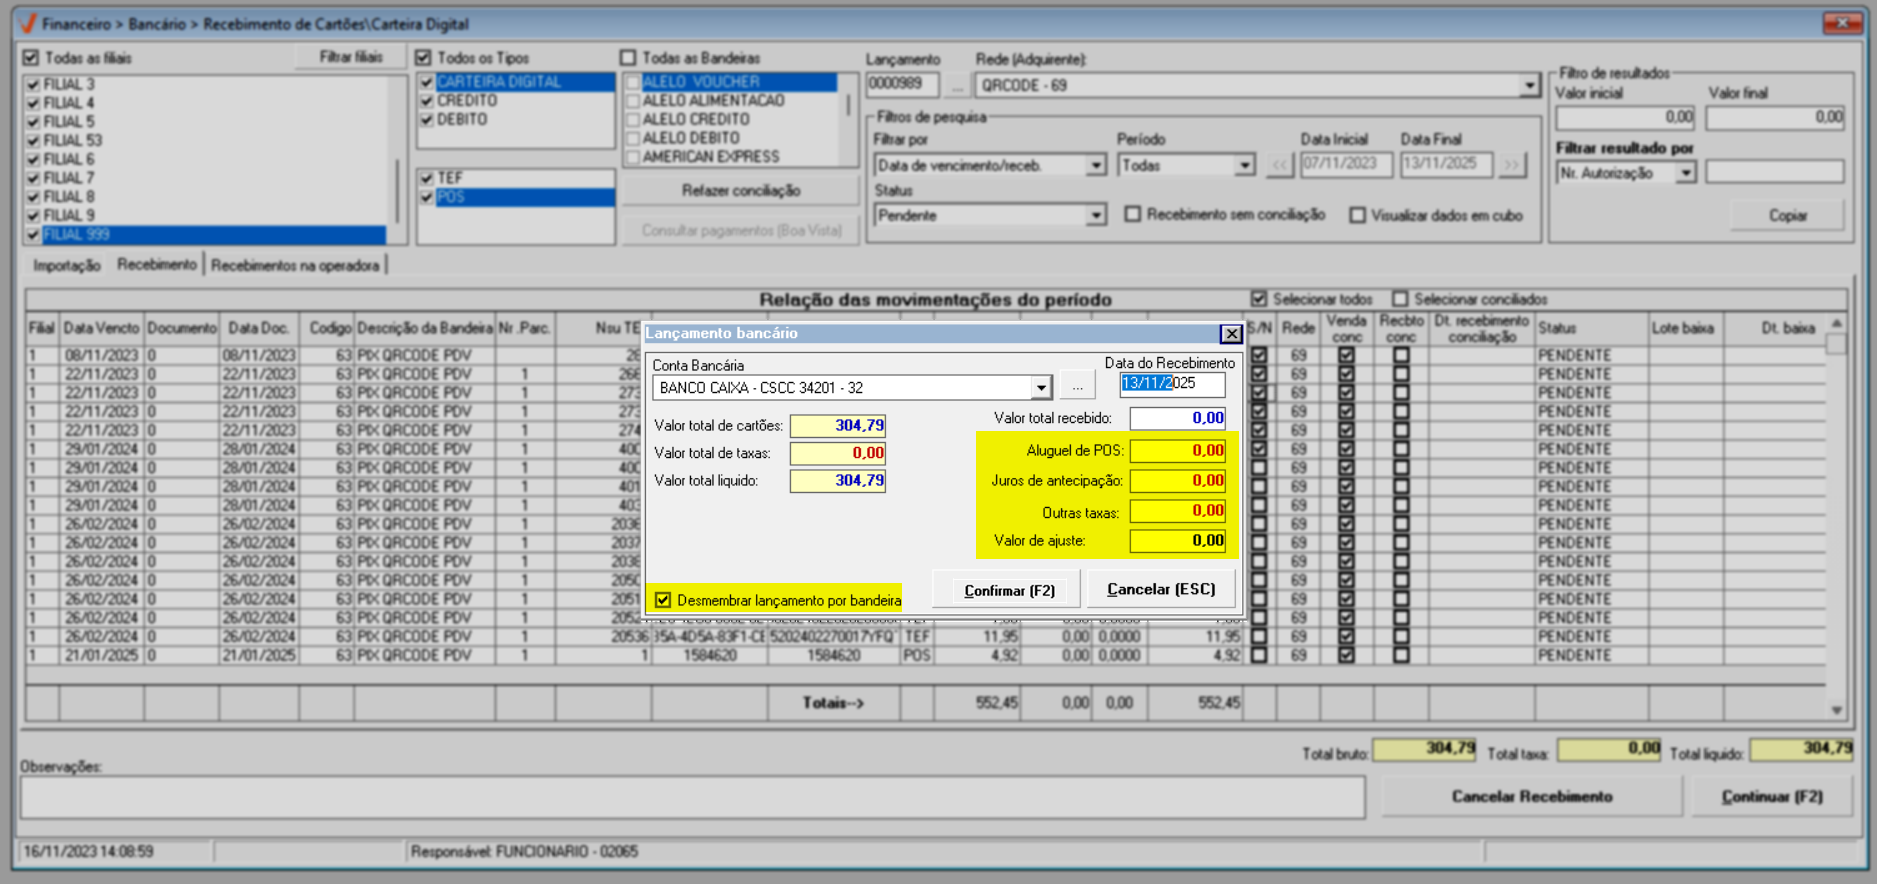Switch to the Importação tab
Image resolution: width=1877 pixels, height=884 pixels.
(x=67, y=265)
